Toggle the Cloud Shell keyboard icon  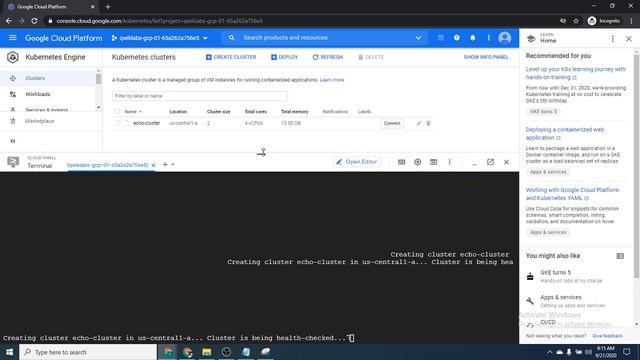pos(402,162)
